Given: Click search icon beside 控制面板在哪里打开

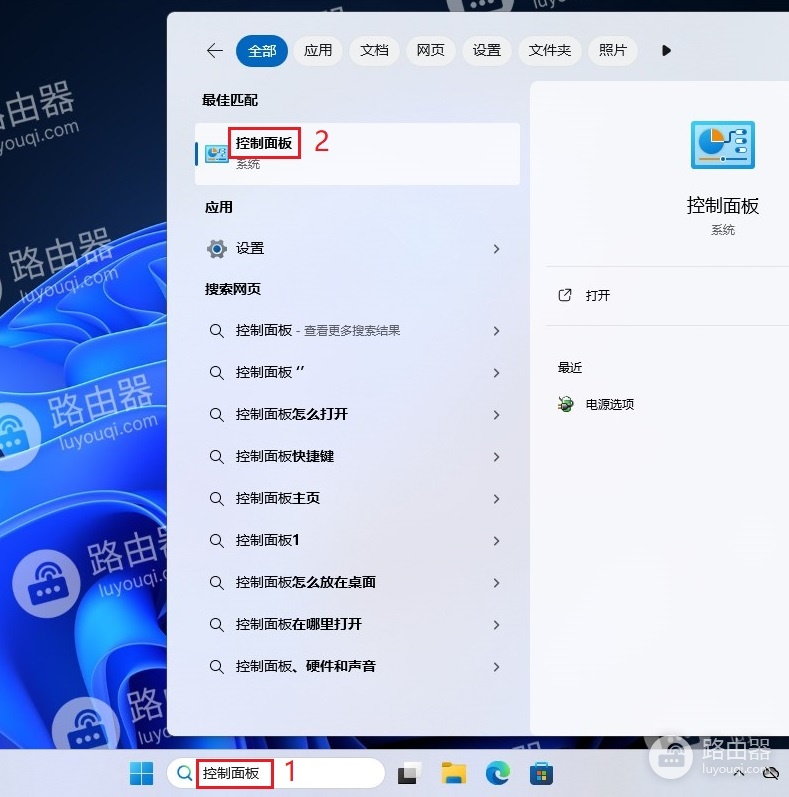Looking at the screenshot, I should pyautogui.click(x=217, y=625).
